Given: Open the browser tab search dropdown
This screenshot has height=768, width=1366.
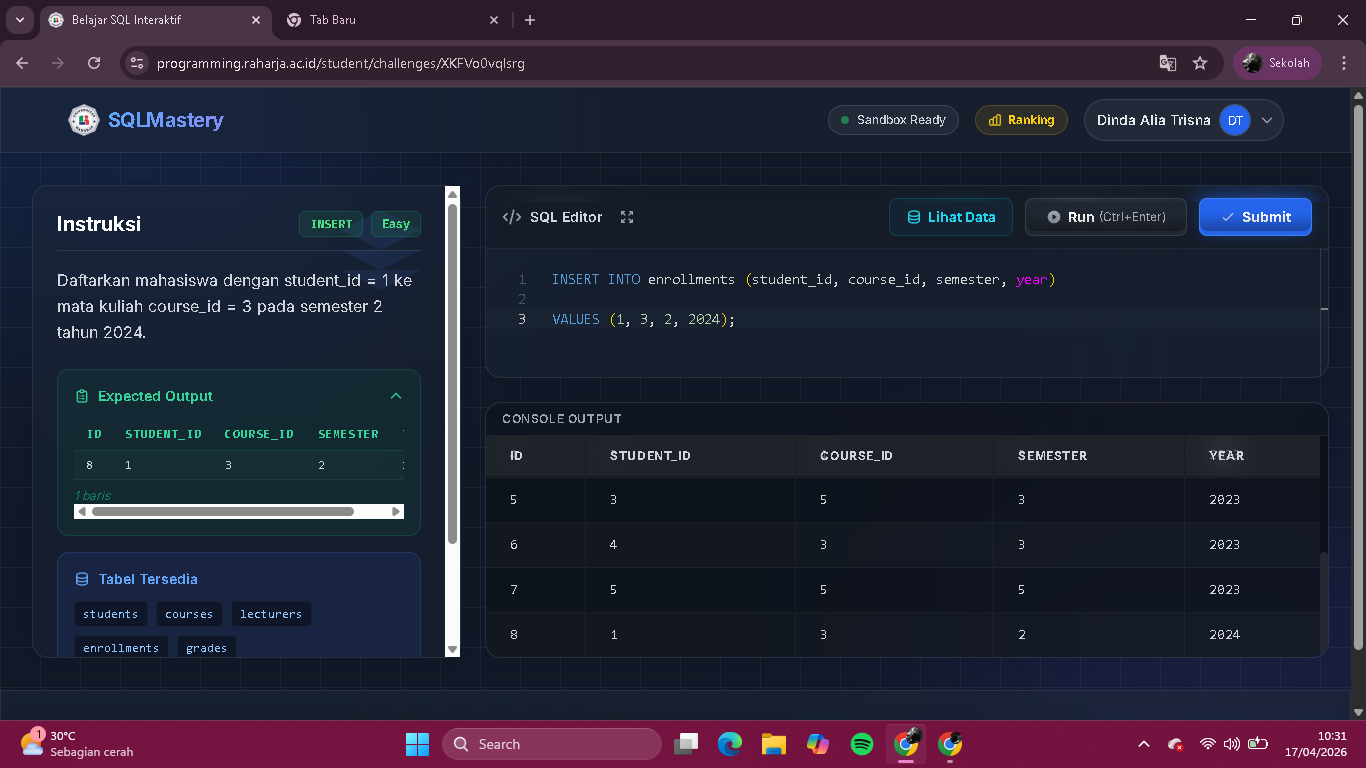Looking at the screenshot, I should coord(19,20).
